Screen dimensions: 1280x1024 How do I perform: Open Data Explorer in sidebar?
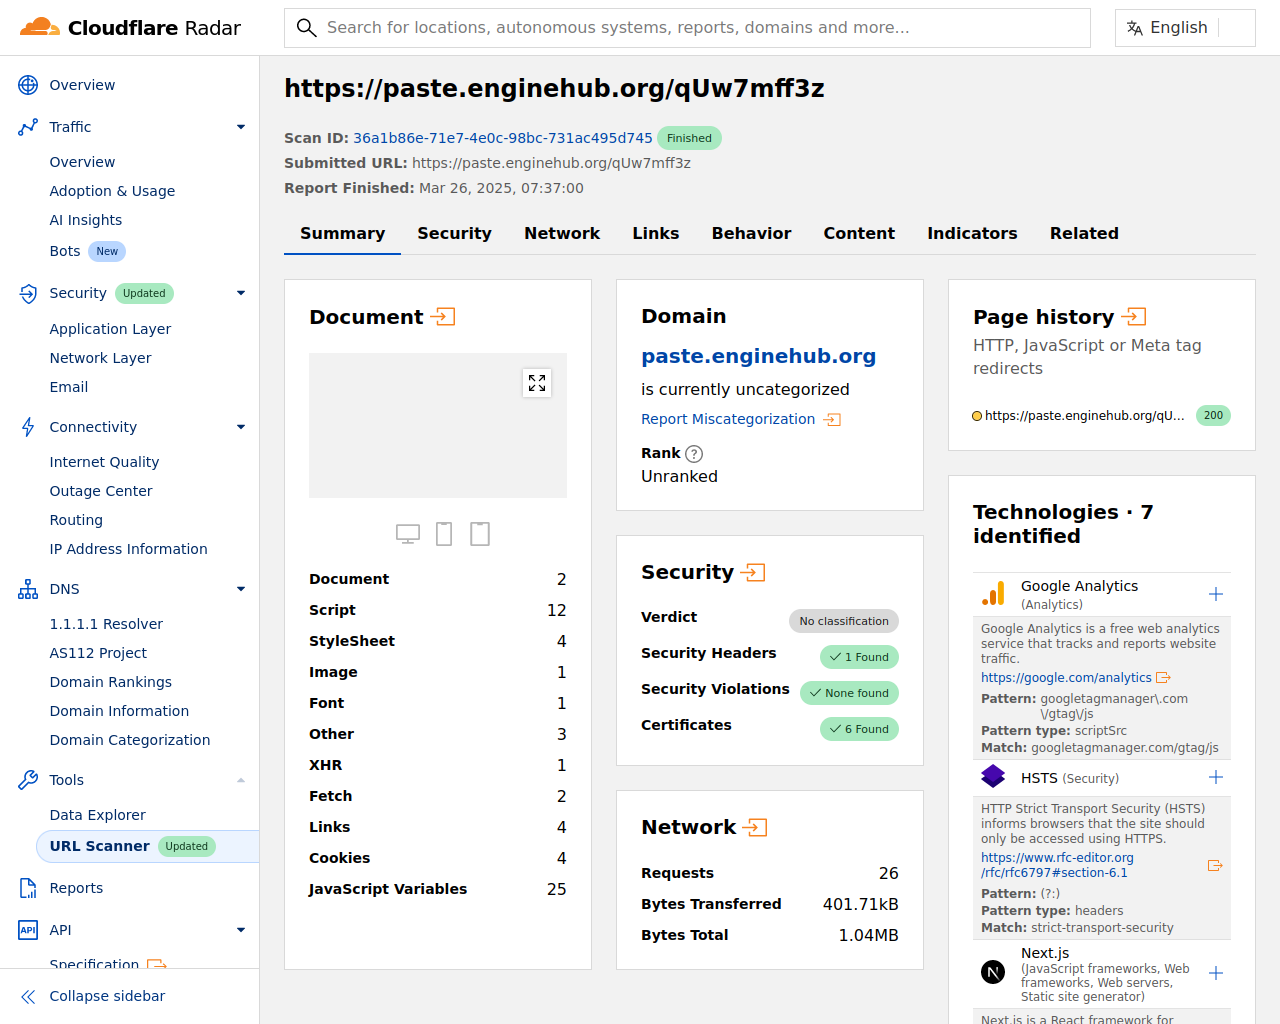[98, 815]
